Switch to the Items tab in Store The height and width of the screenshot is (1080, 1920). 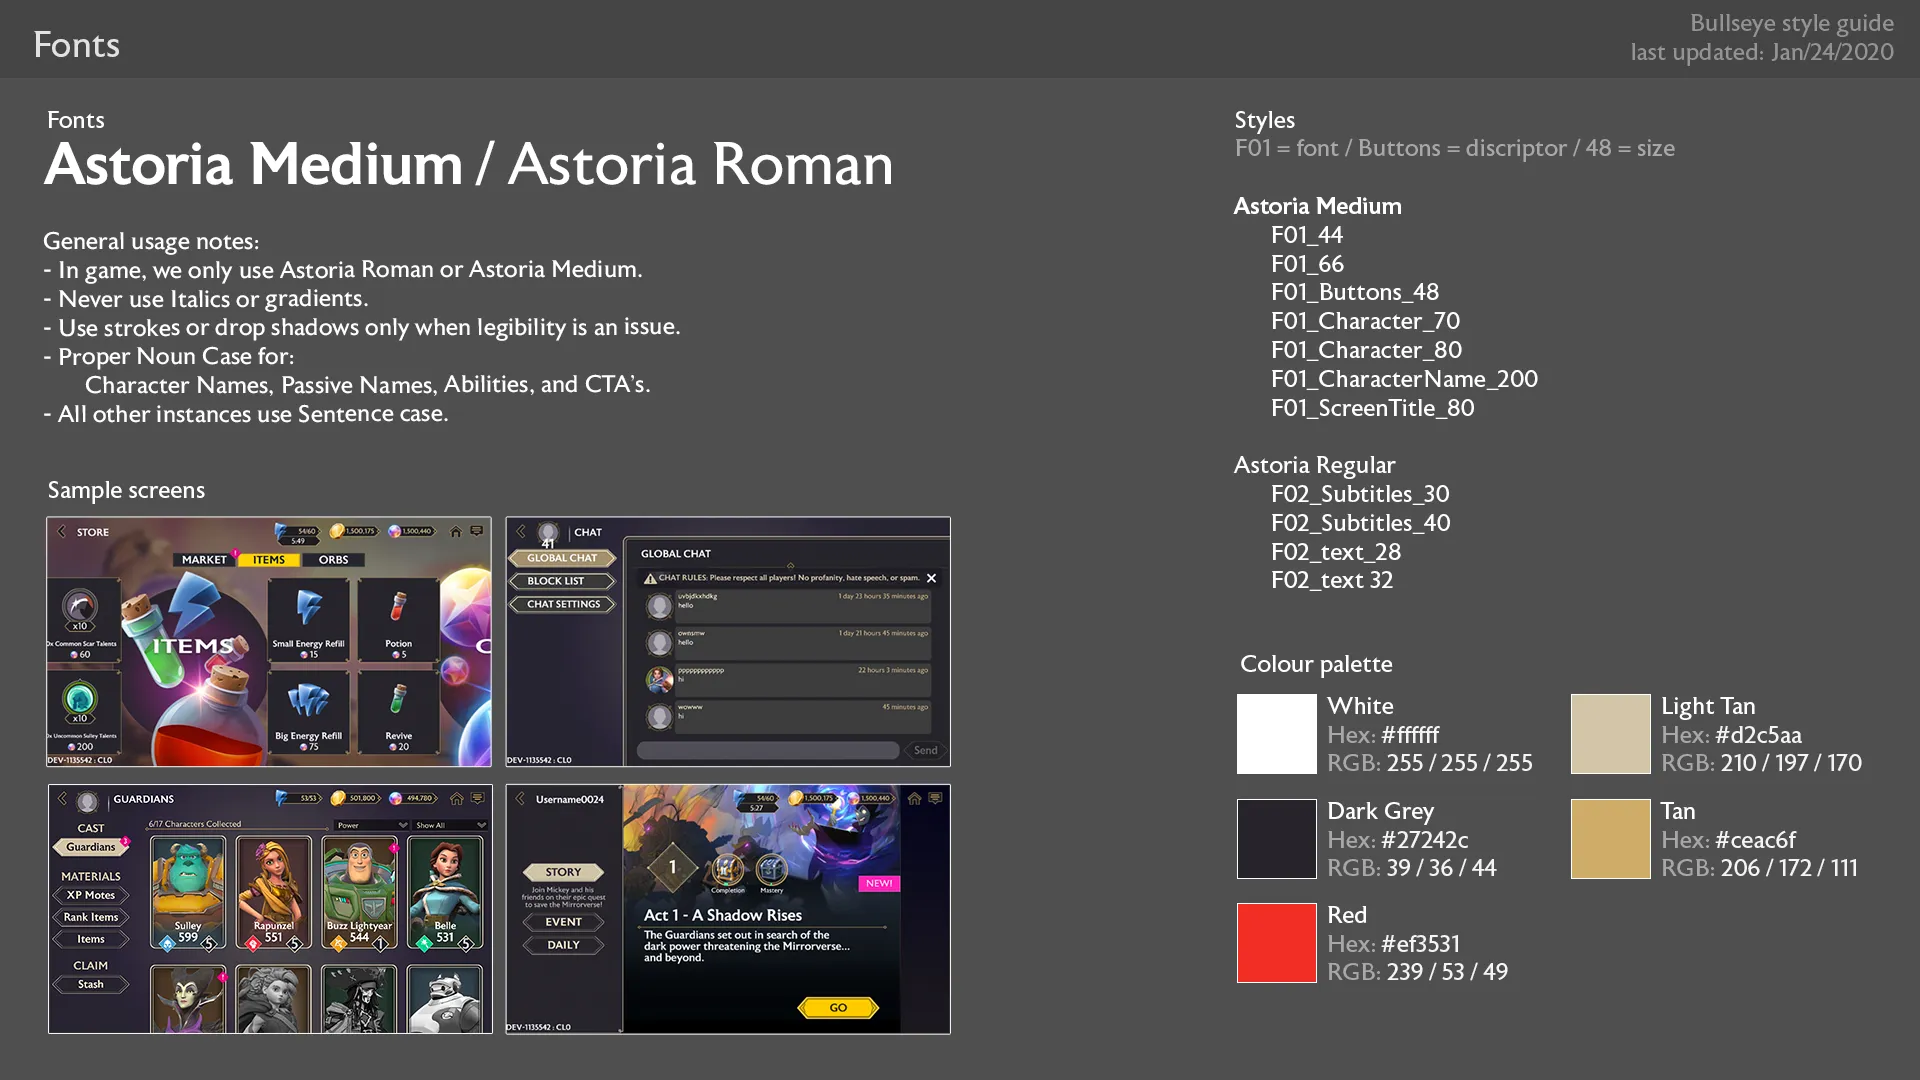coord(268,560)
